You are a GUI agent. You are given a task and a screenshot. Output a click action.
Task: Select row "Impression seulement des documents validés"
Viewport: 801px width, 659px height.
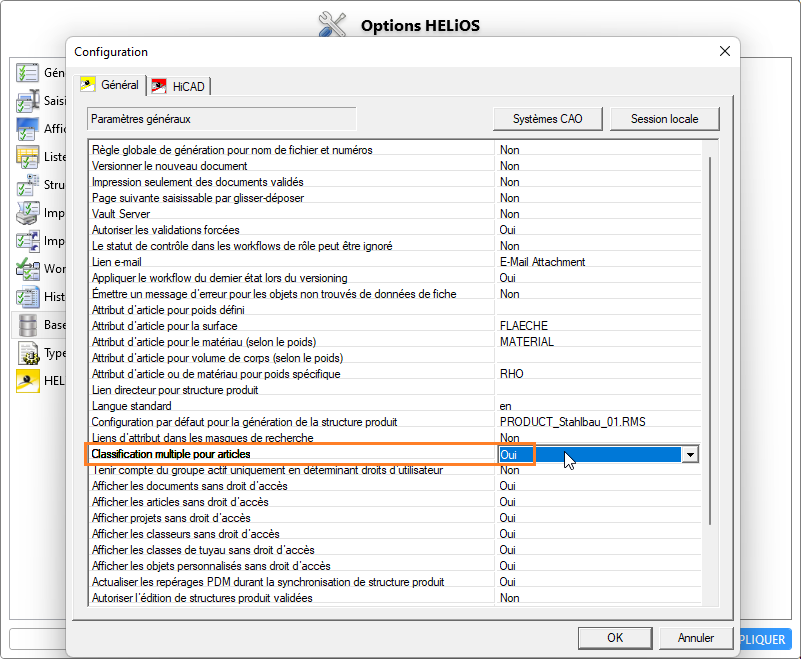coord(394,182)
